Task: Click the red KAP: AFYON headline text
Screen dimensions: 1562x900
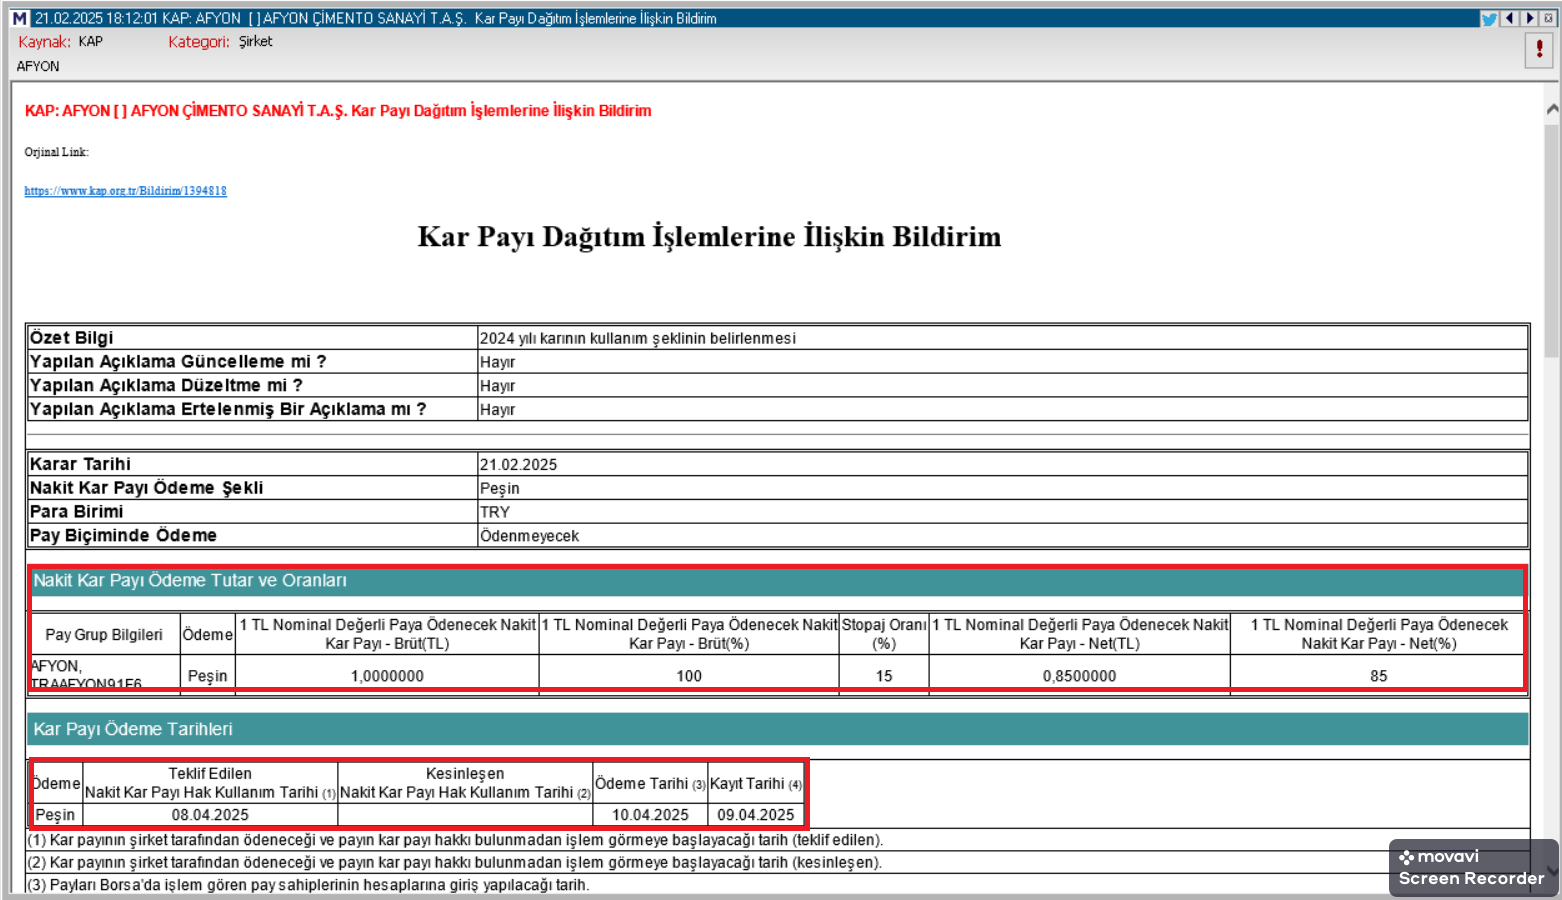Action: pos(338,111)
